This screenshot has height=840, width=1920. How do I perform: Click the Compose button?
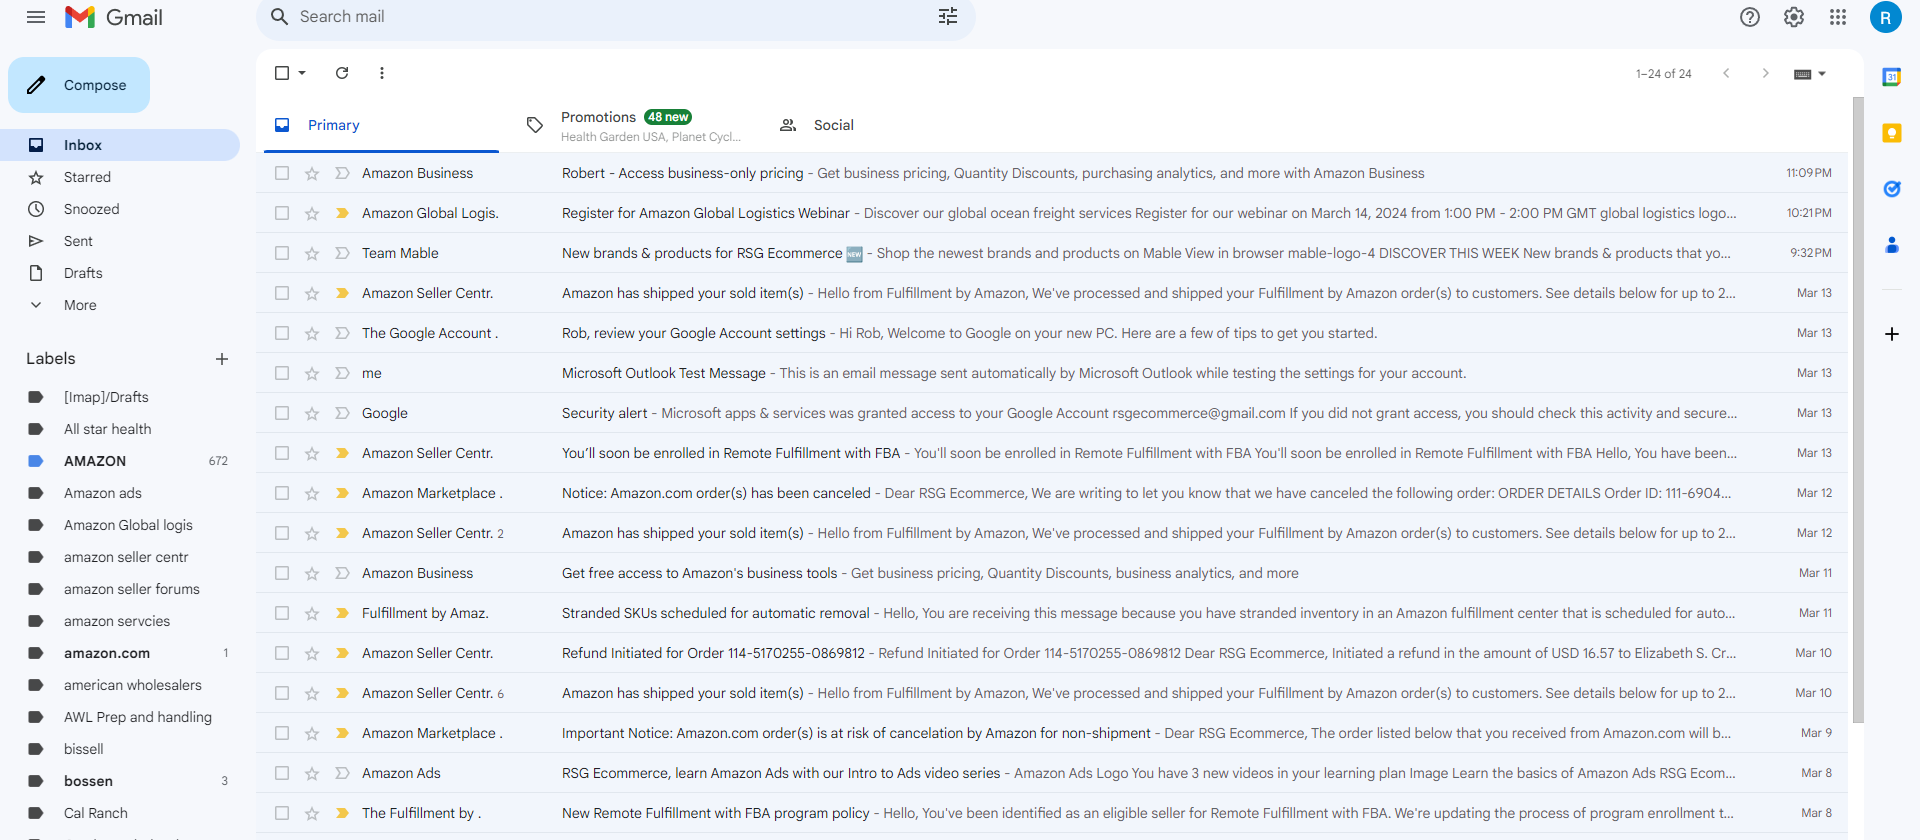[x=79, y=85]
